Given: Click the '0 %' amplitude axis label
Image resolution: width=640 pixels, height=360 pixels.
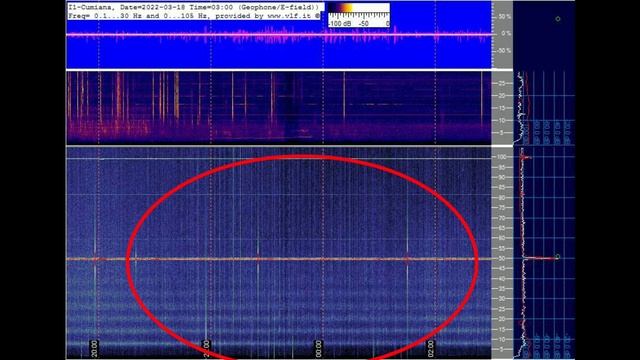Looking at the screenshot, I should 506,33.
